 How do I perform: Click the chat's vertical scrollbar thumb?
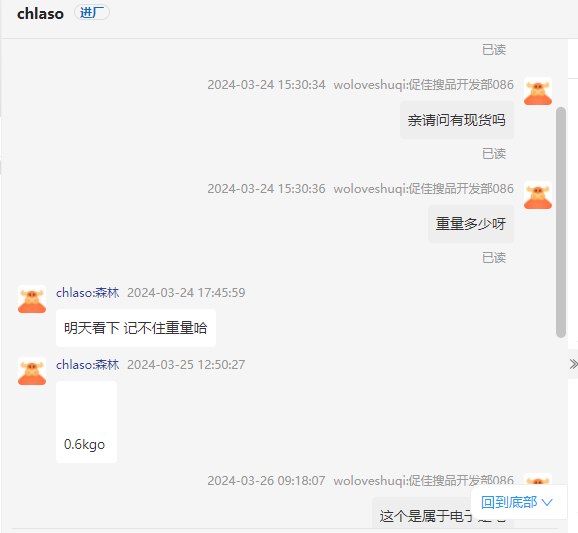pos(561,222)
